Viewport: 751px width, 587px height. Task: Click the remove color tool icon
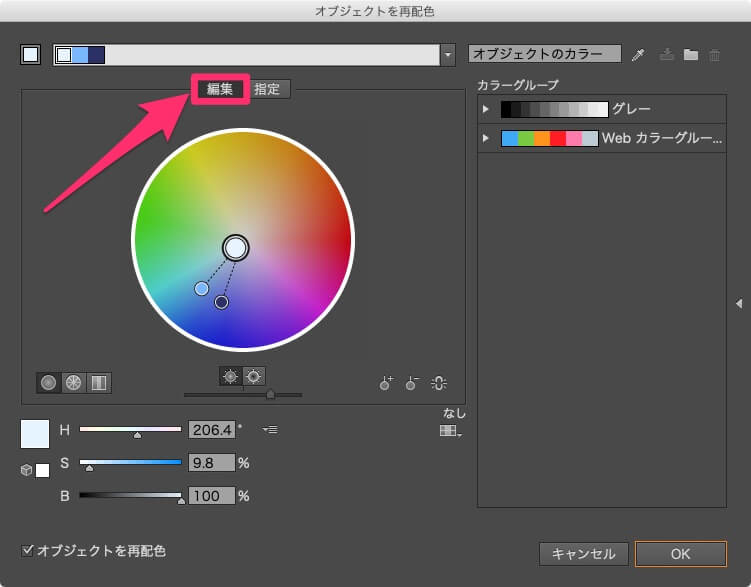(x=412, y=383)
